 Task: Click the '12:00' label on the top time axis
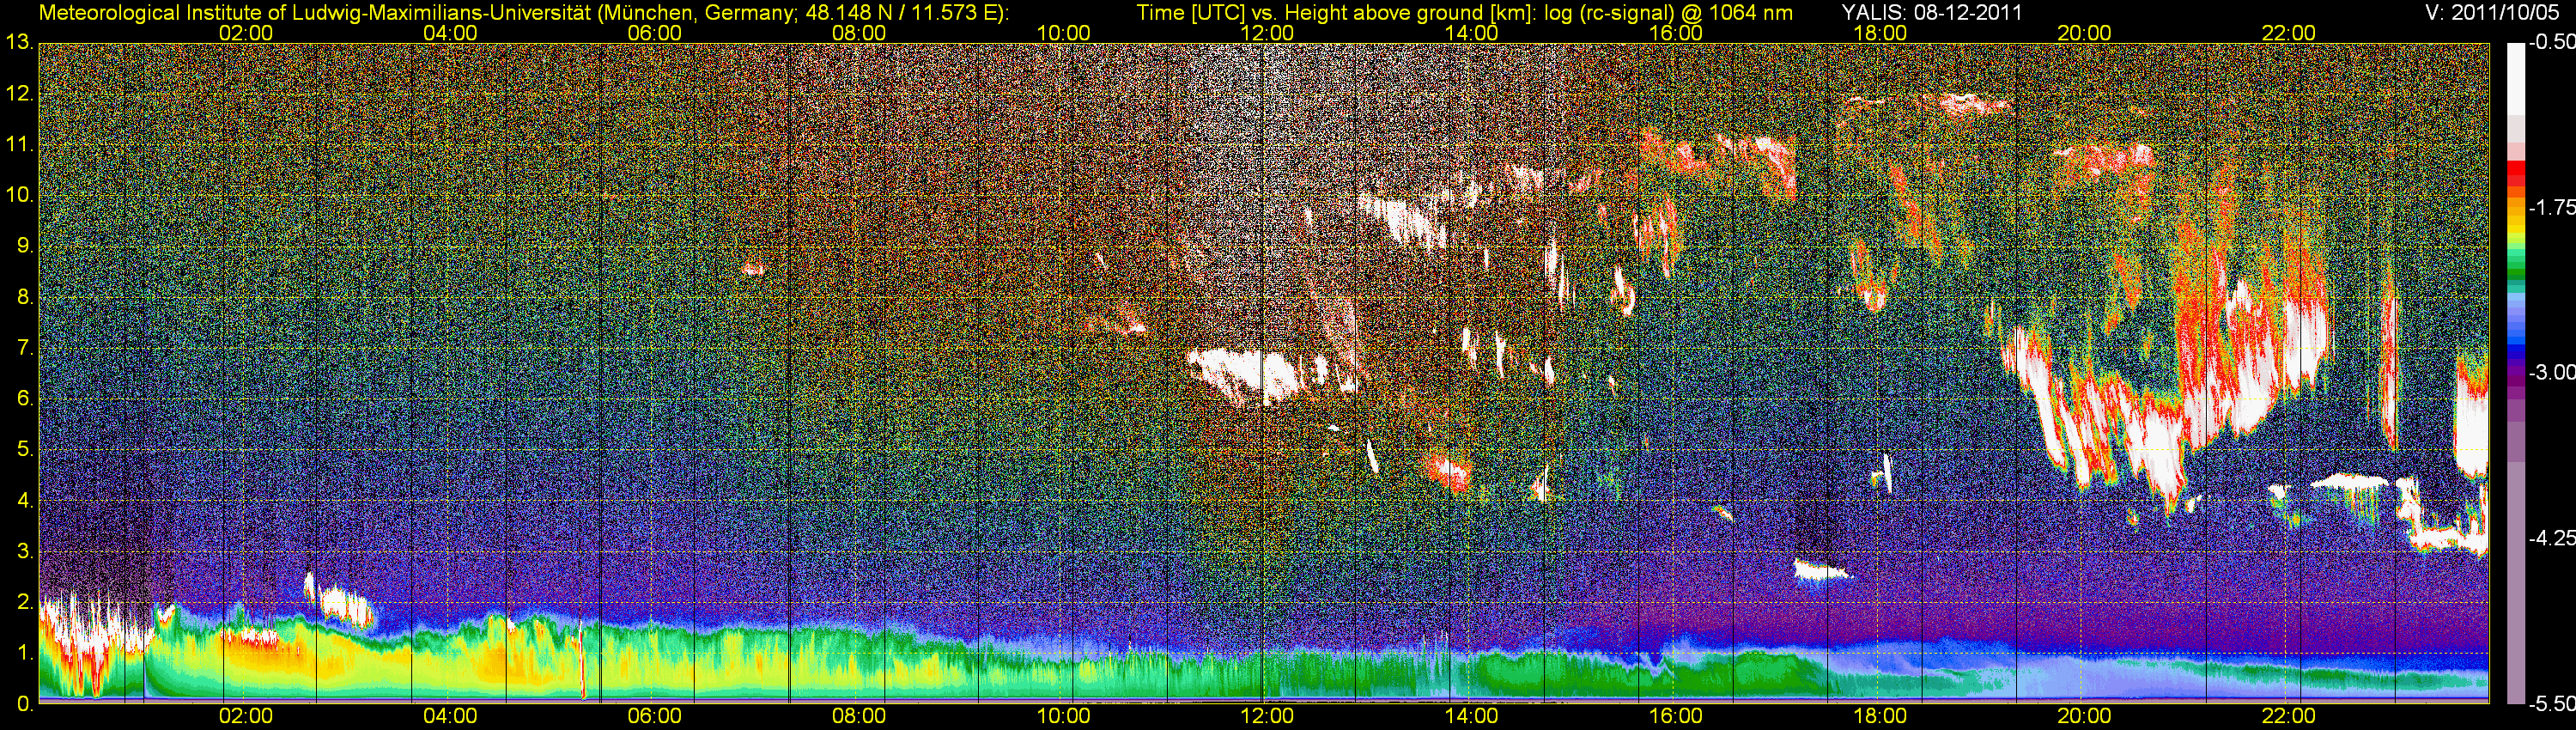[x=1267, y=33]
